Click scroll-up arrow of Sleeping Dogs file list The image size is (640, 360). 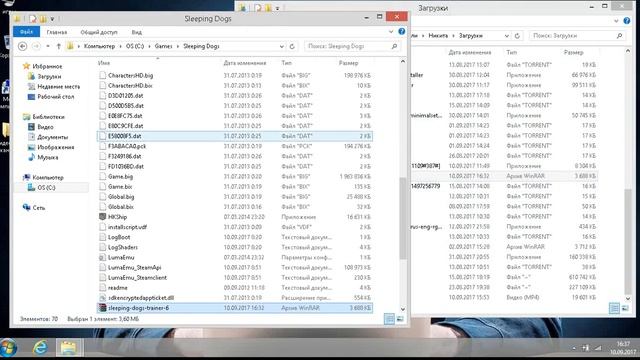(x=403, y=62)
